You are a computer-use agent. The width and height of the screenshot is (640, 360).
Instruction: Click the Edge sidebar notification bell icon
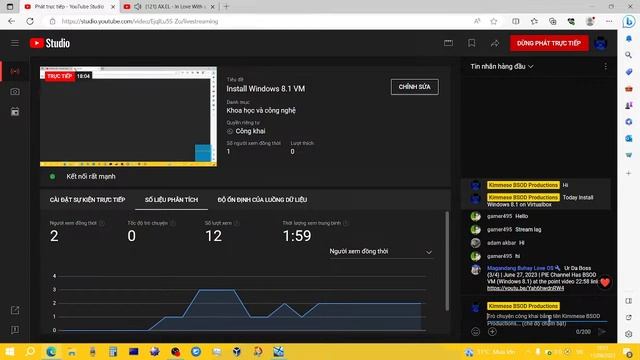pos(629,39)
